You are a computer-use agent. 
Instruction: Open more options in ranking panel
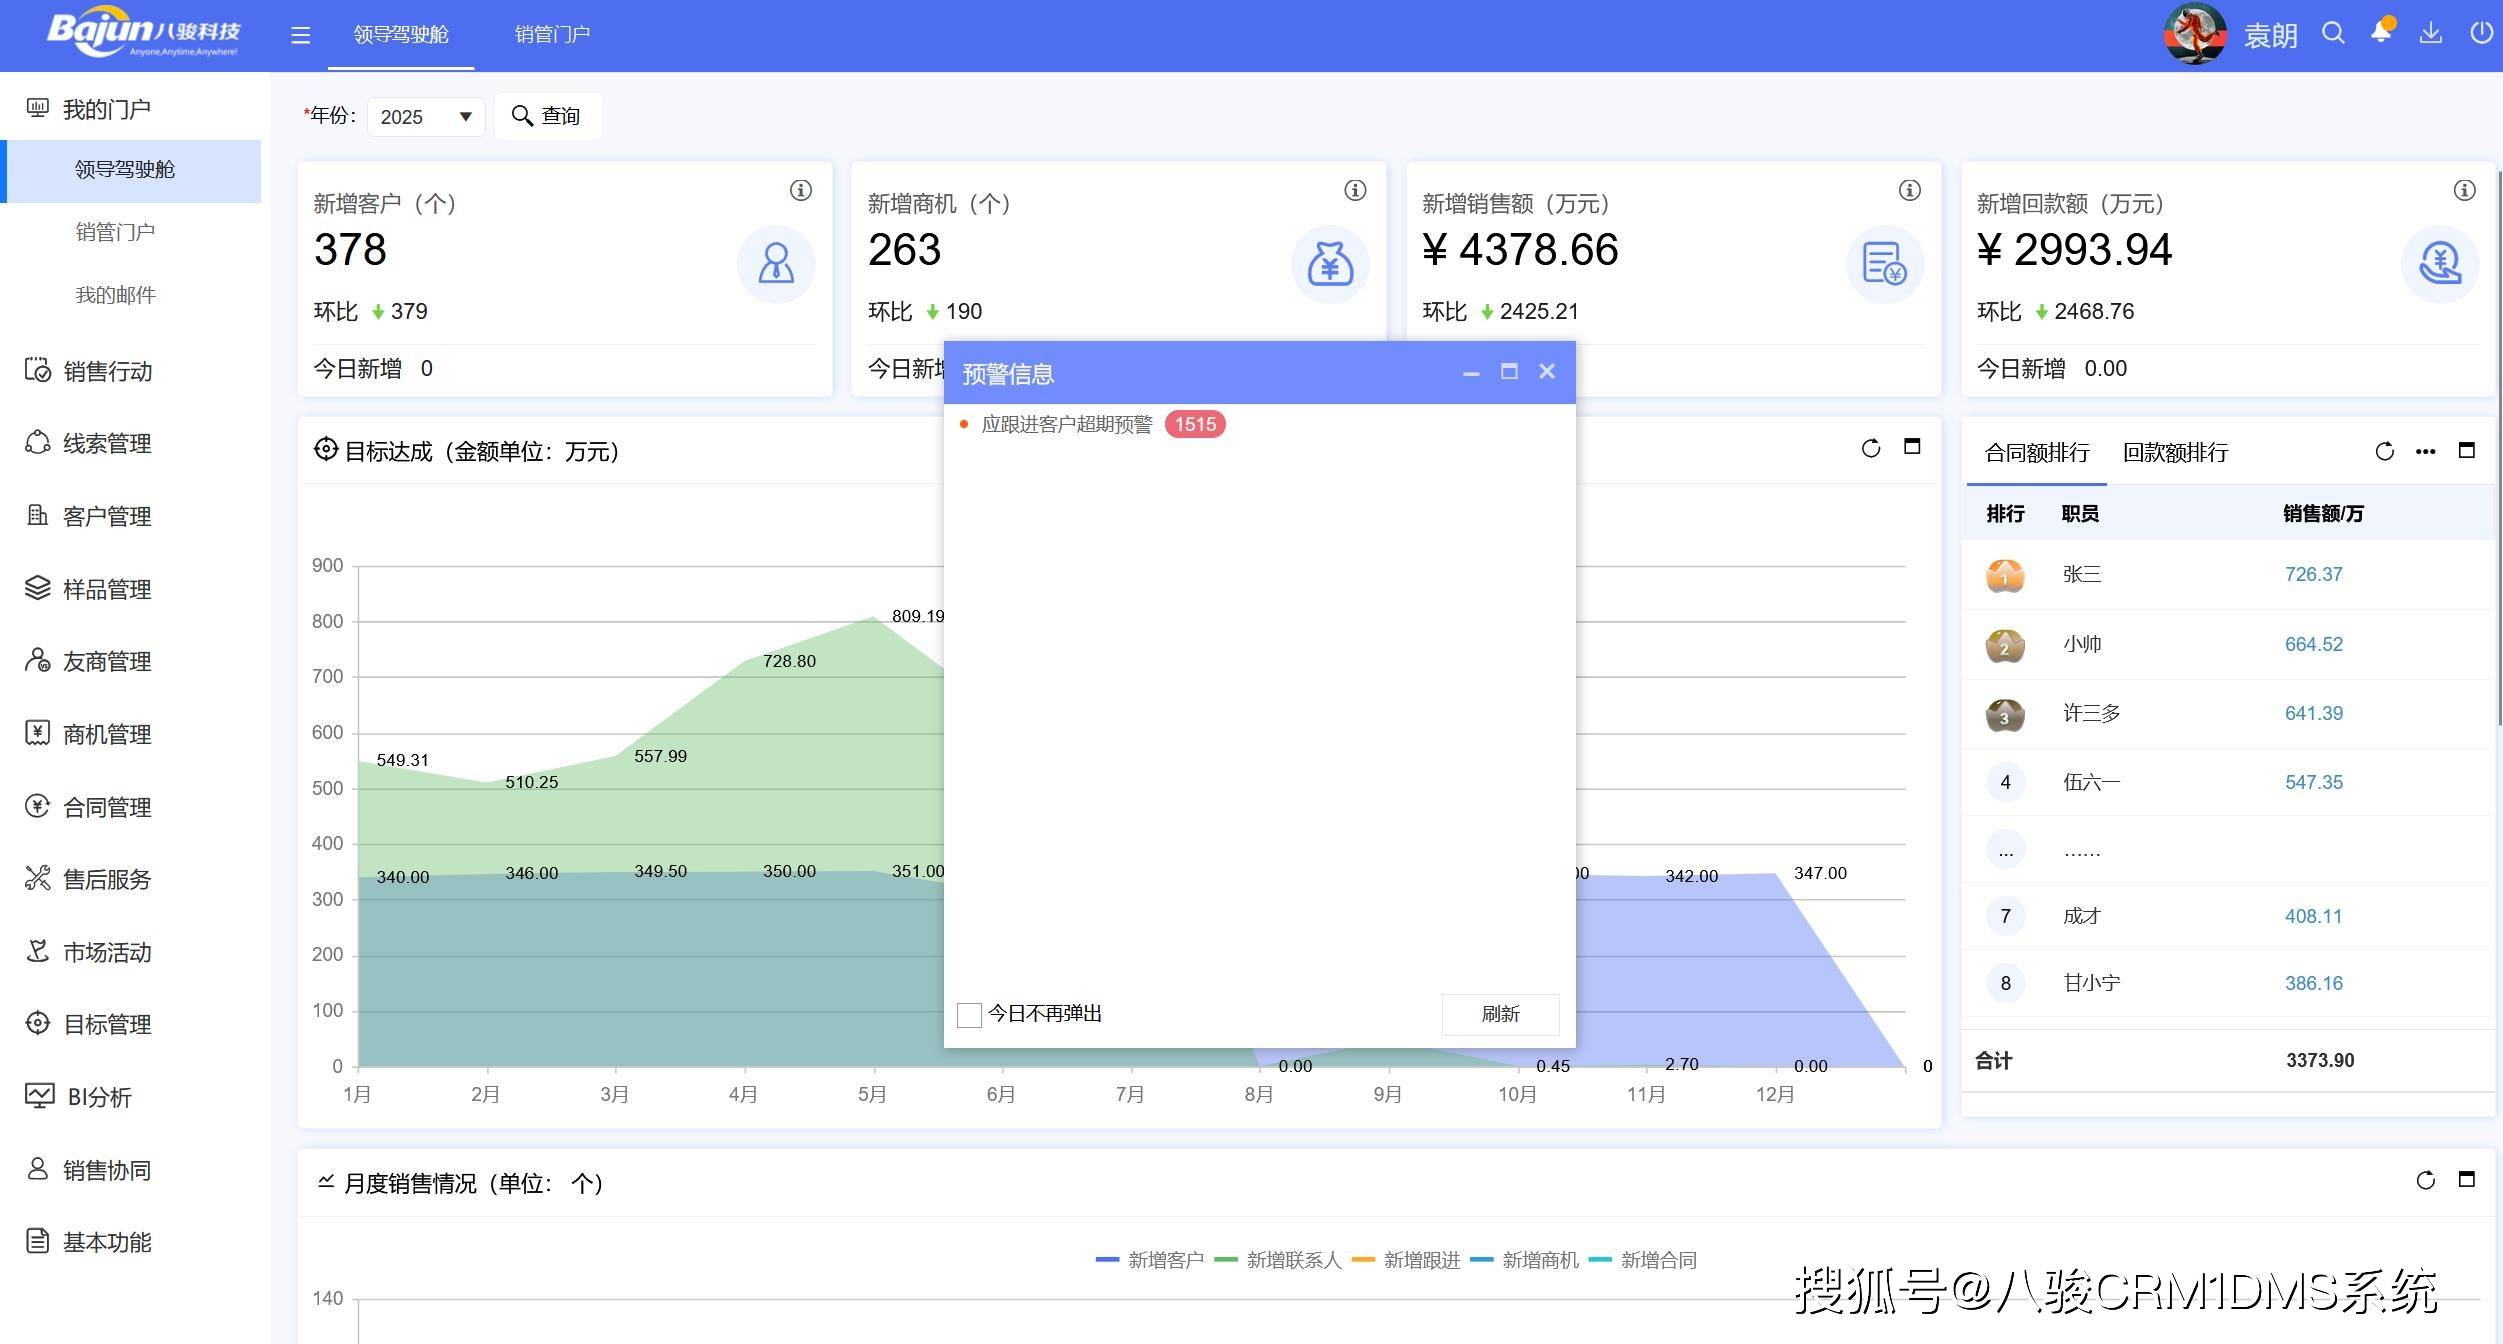click(2425, 451)
